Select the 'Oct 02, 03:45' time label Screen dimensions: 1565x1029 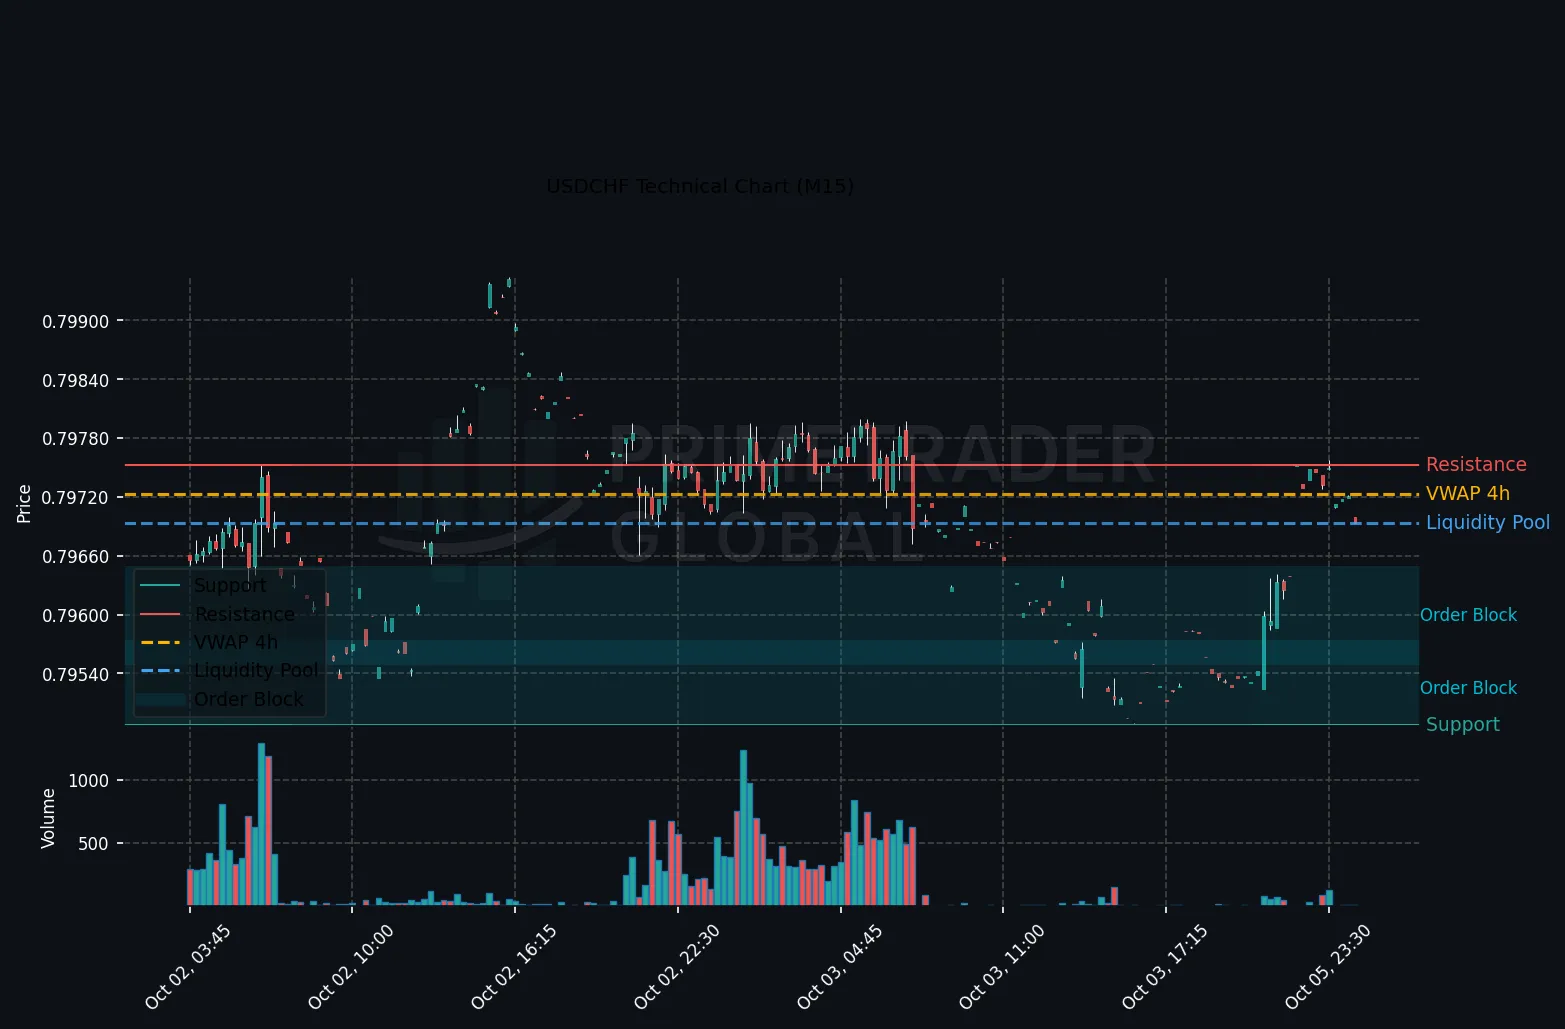point(188,967)
